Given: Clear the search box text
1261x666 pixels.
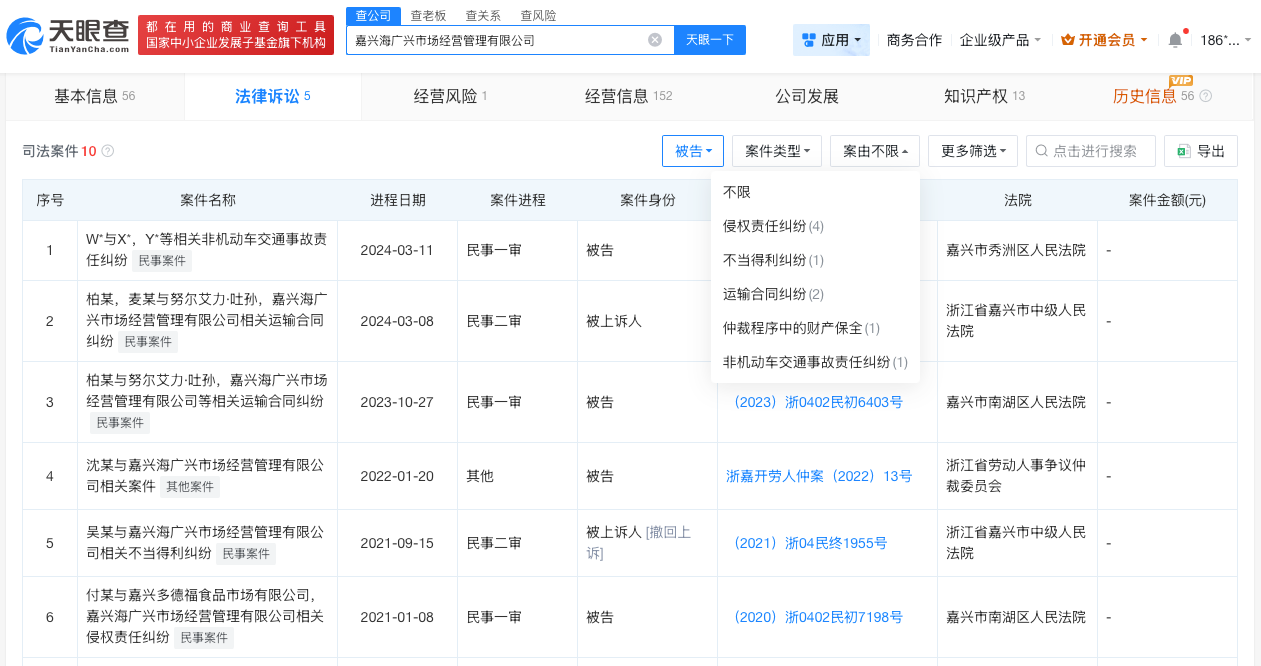Looking at the screenshot, I should (x=655, y=40).
